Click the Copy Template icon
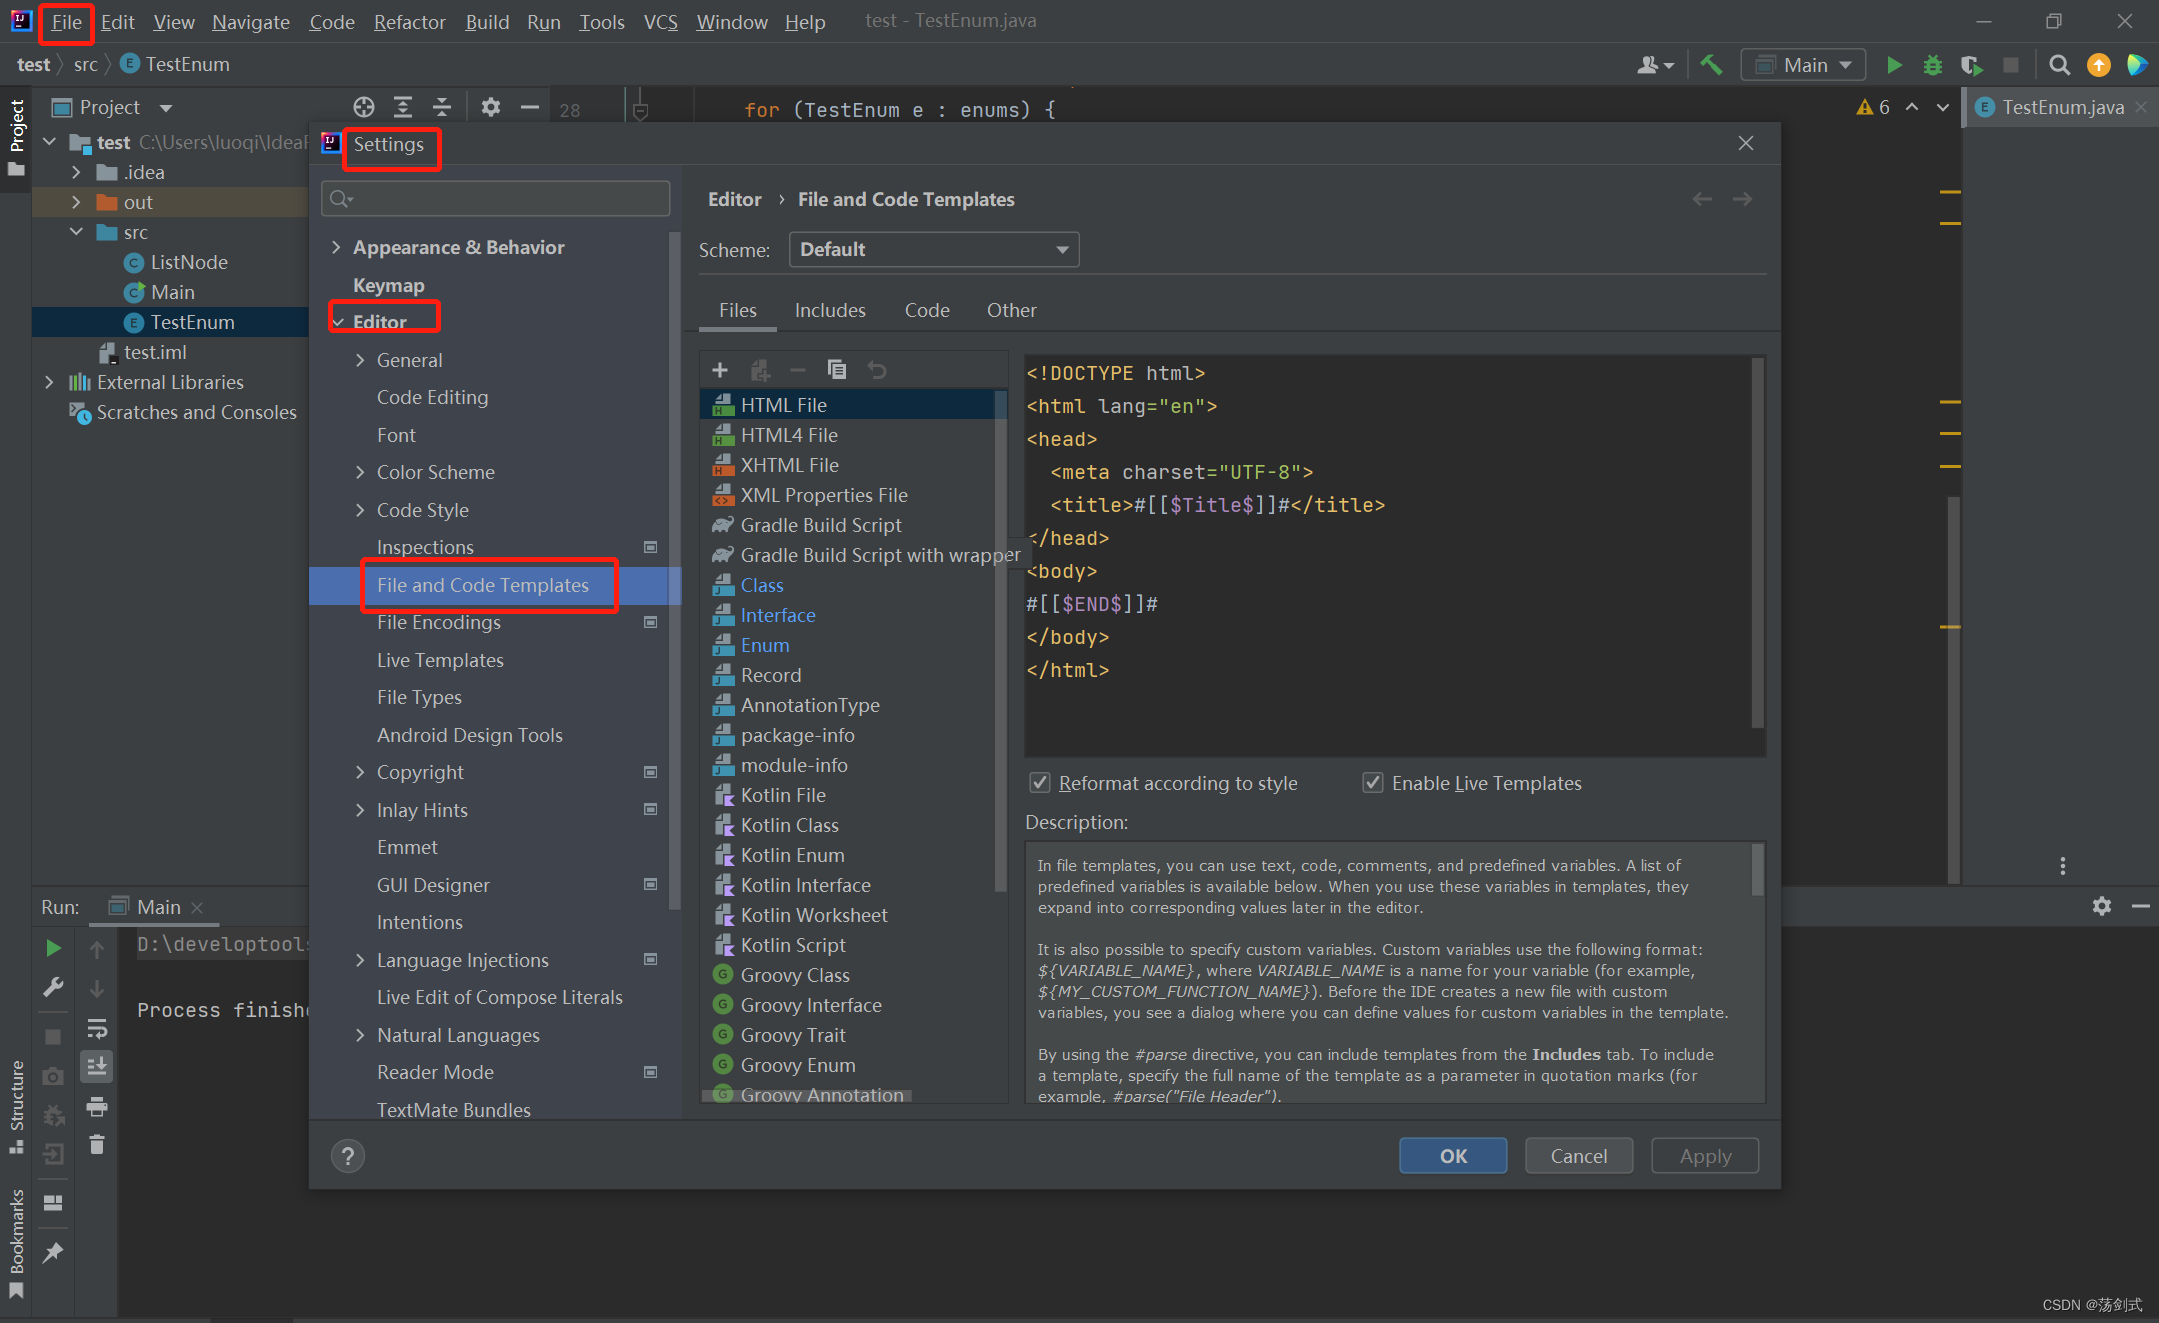This screenshot has width=2159, height=1323. (x=837, y=370)
